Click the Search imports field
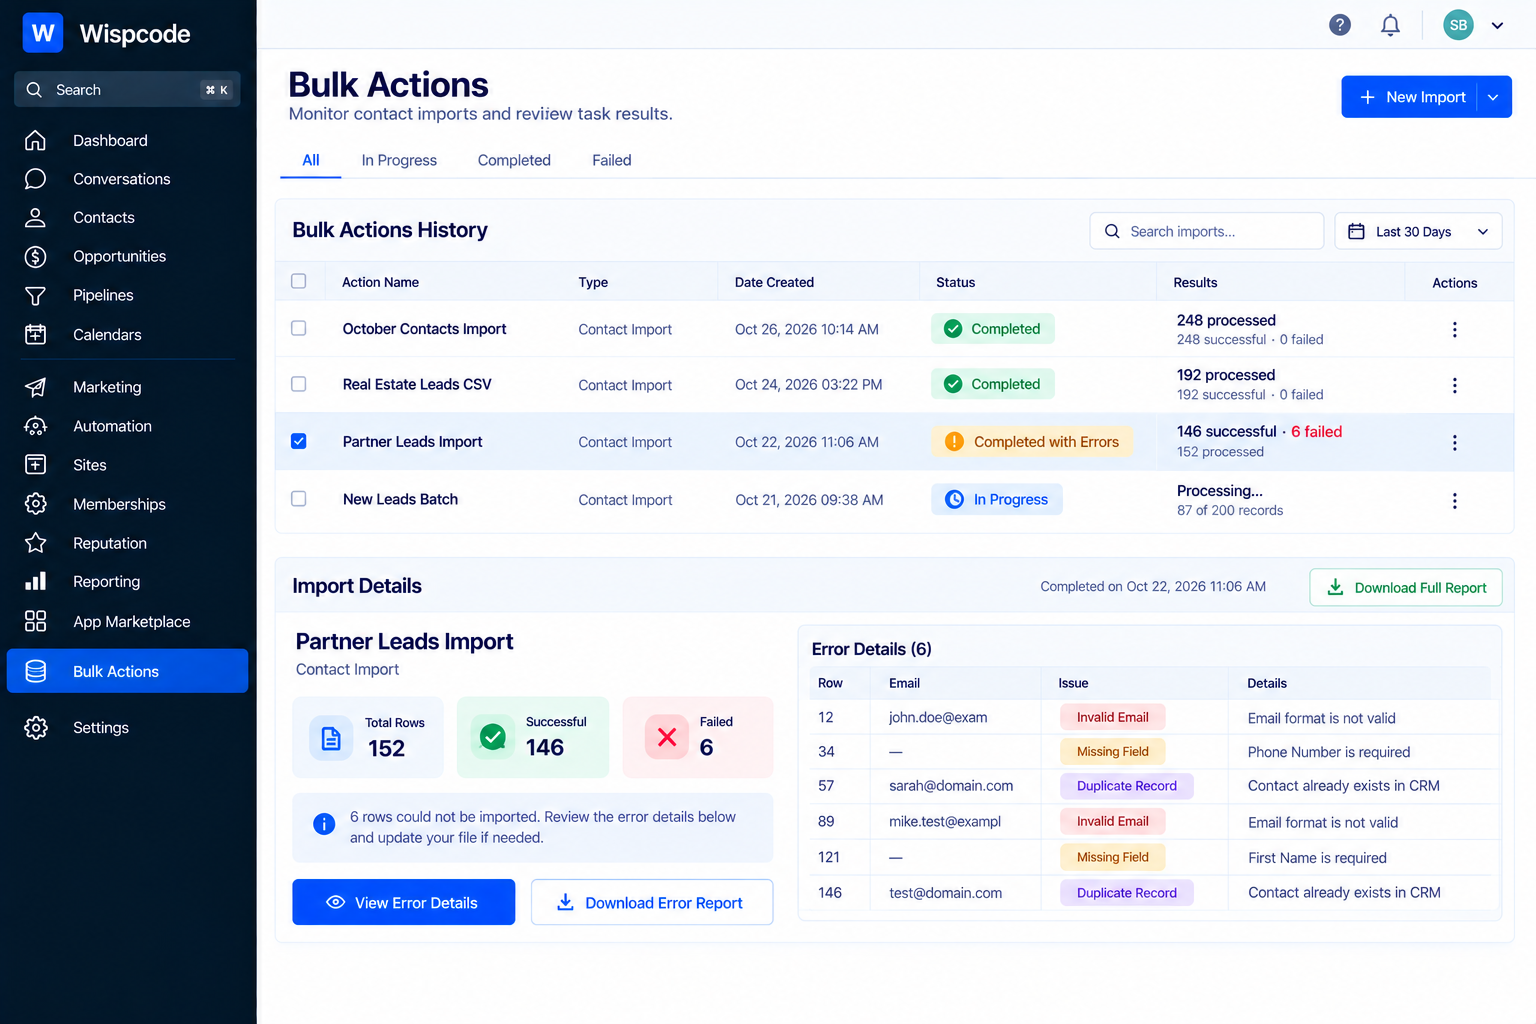The image size is (1536, 1024). (x=1206, y=231)
